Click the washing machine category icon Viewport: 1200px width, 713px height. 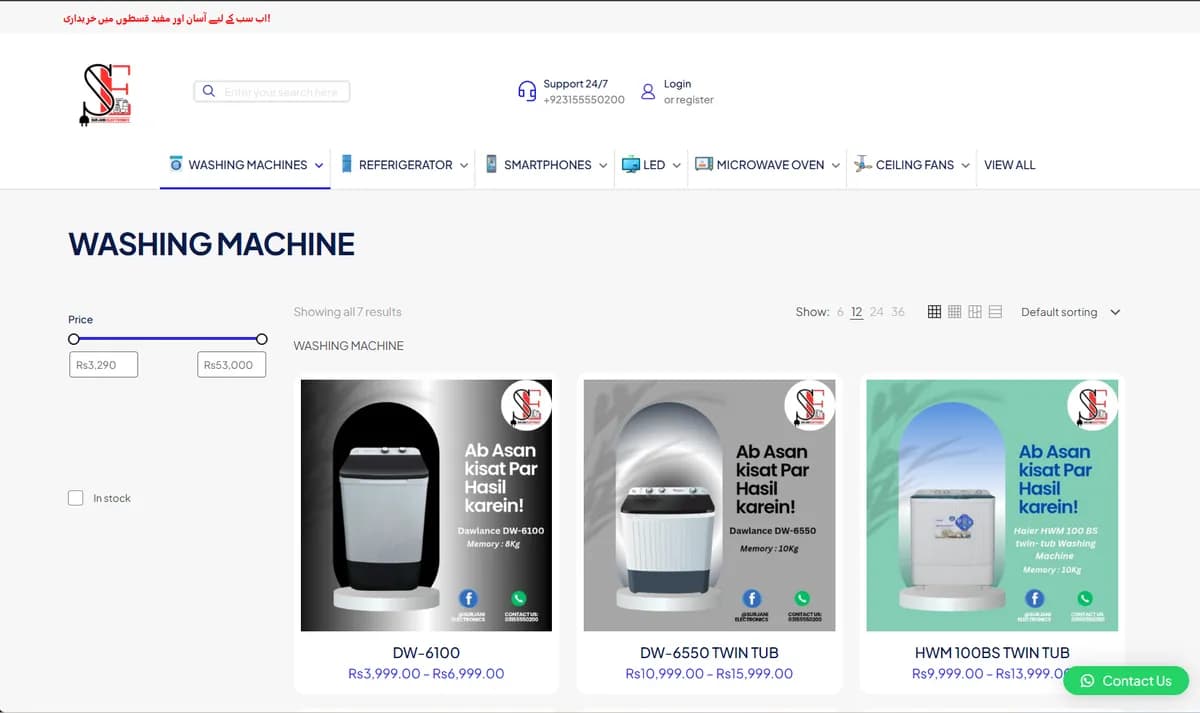(176, 164)
